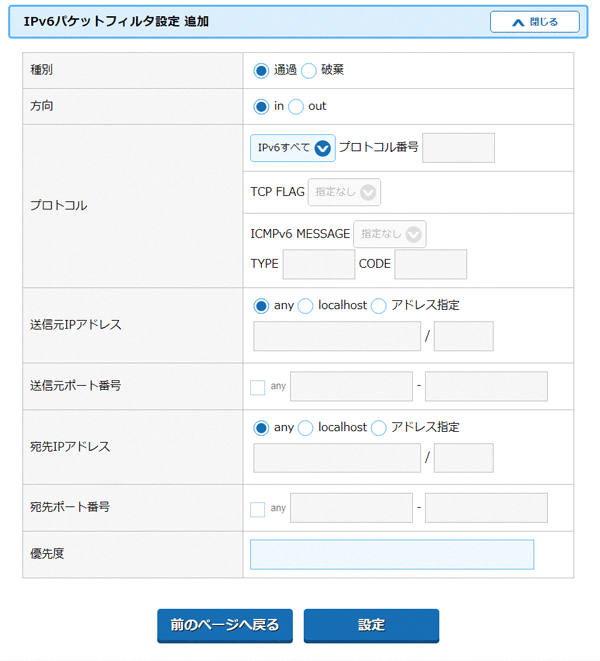Screen dimensions: 600x661
Task: Click the 優先度 row label
Action: tap(47, 554)
